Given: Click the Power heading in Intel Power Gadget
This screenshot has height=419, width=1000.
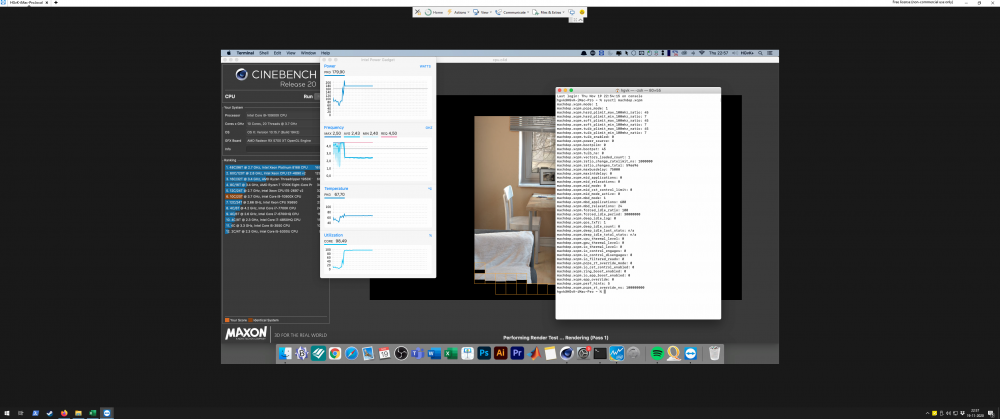Looking at the screenshot, I should 330,66.
